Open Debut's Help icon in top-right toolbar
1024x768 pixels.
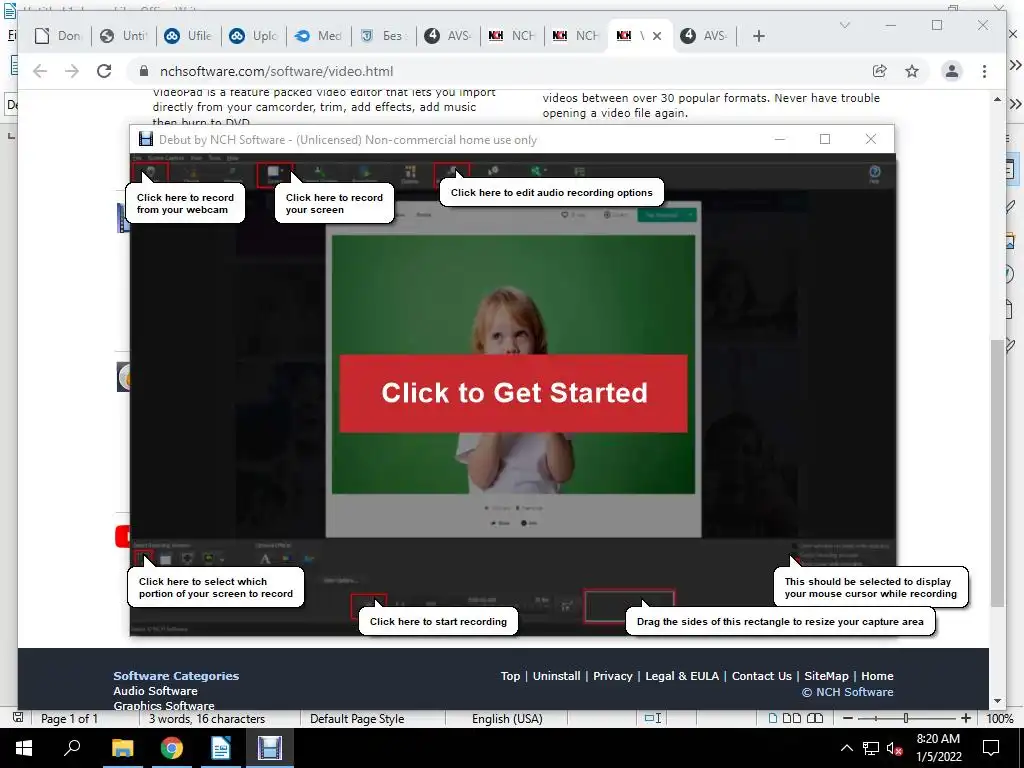coord(874,173)
